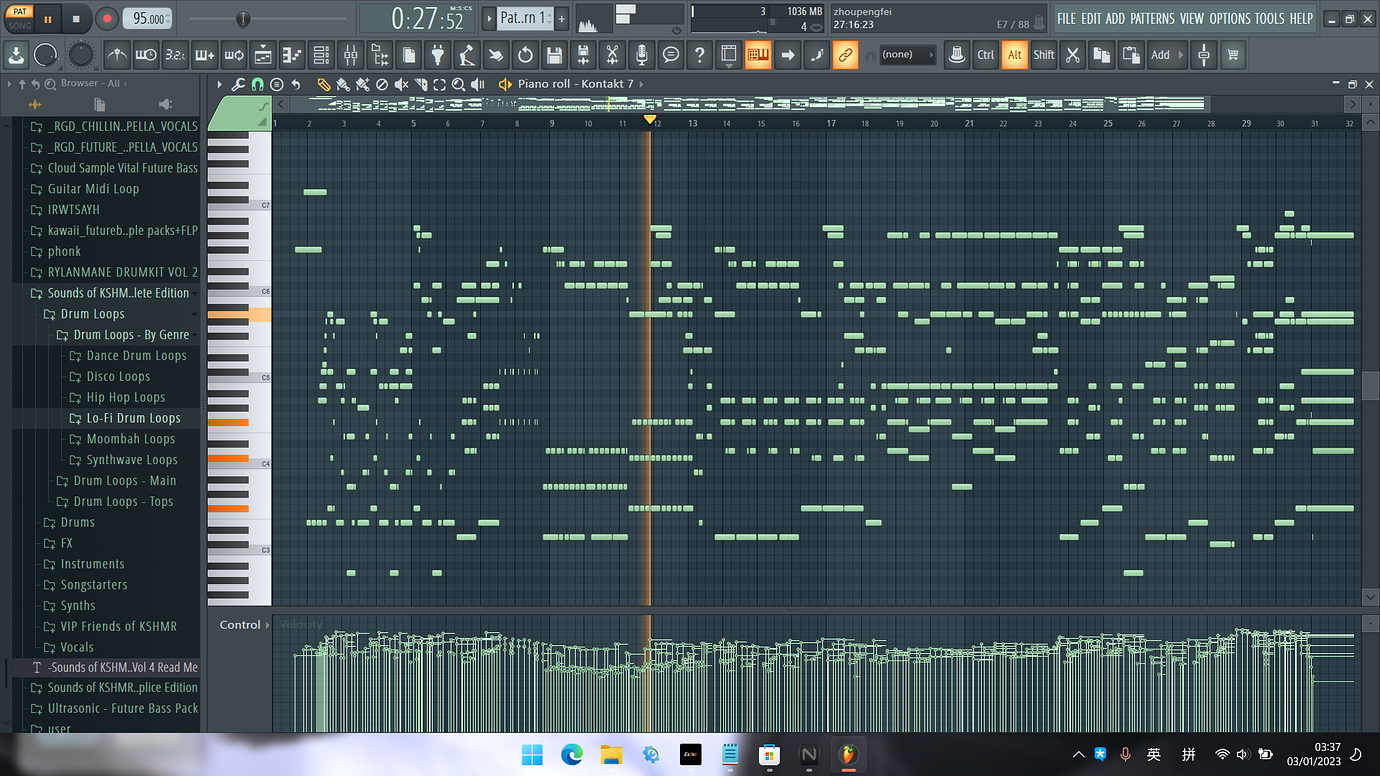Click the main volume knob
Screen dimensions: 1380x776
point(46,55)
